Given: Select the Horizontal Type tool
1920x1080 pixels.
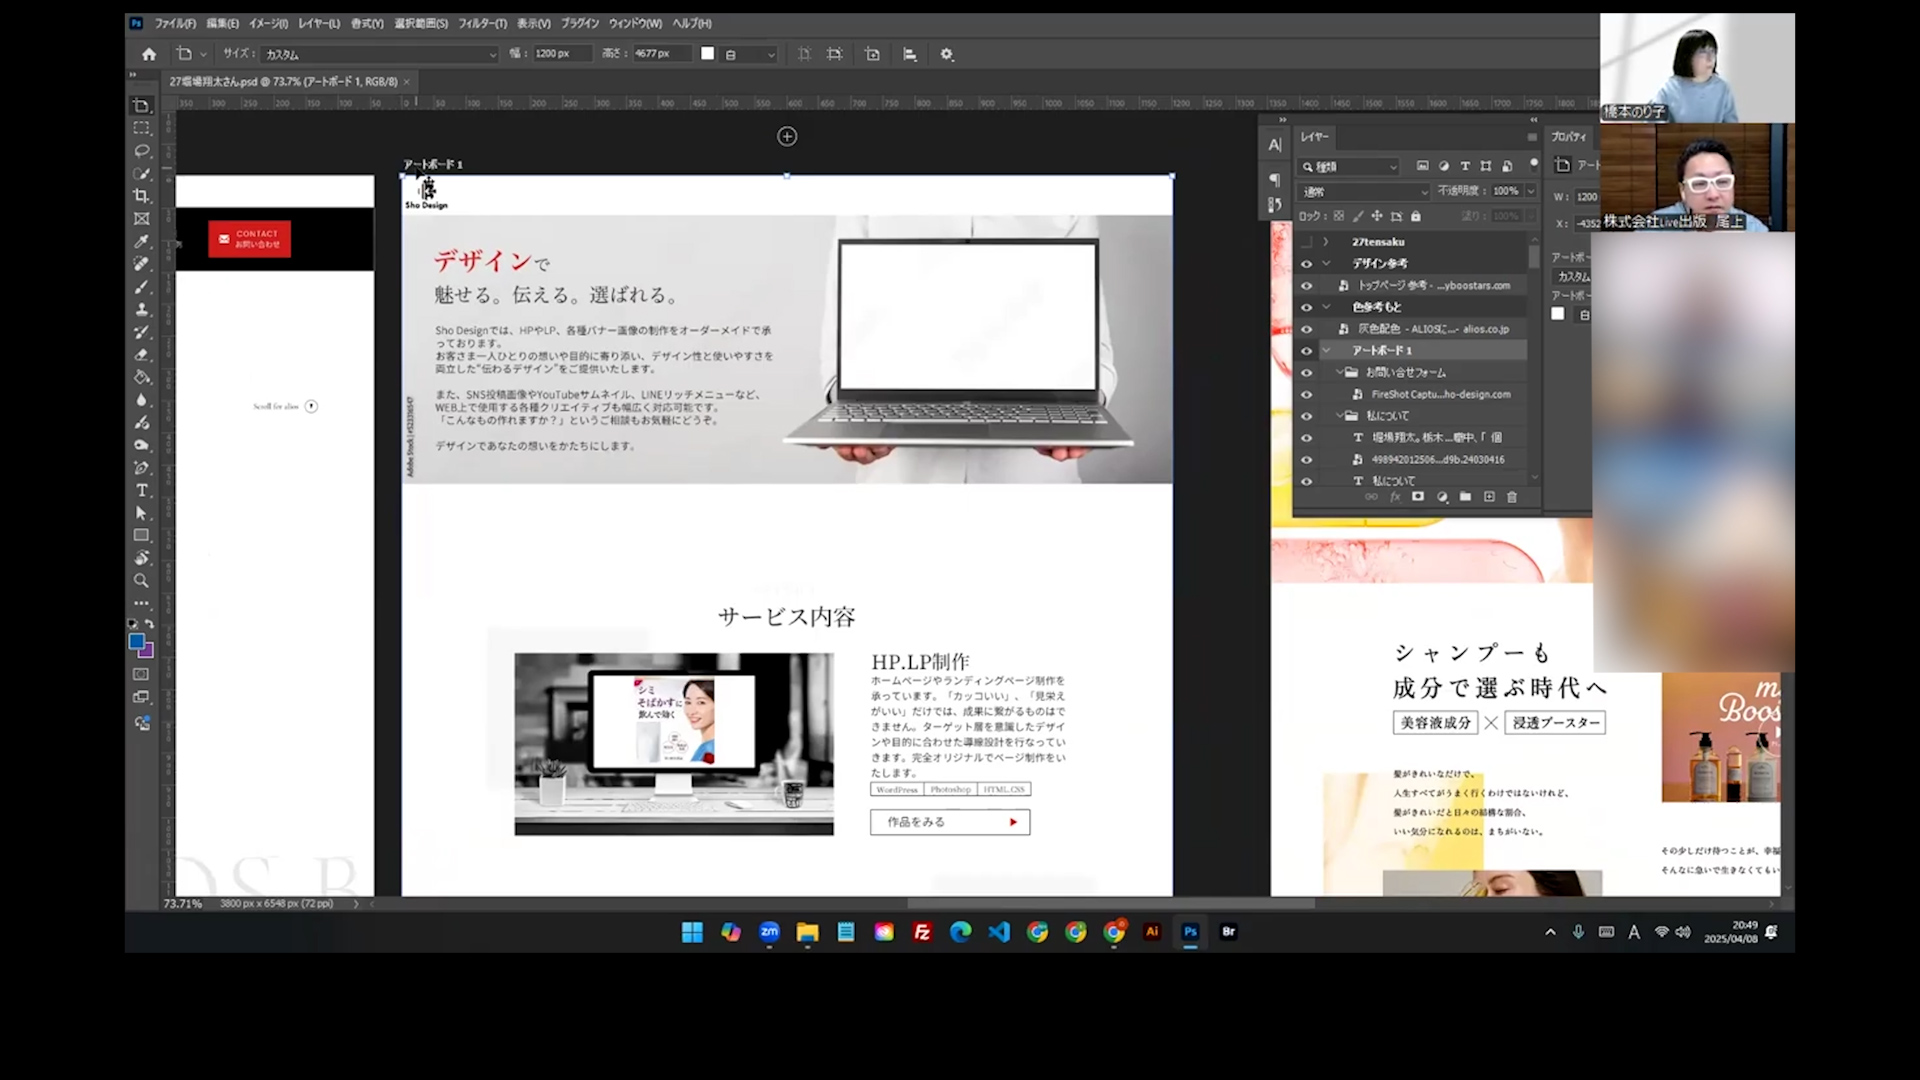Looking at the screenshot, I should point(142,490).
